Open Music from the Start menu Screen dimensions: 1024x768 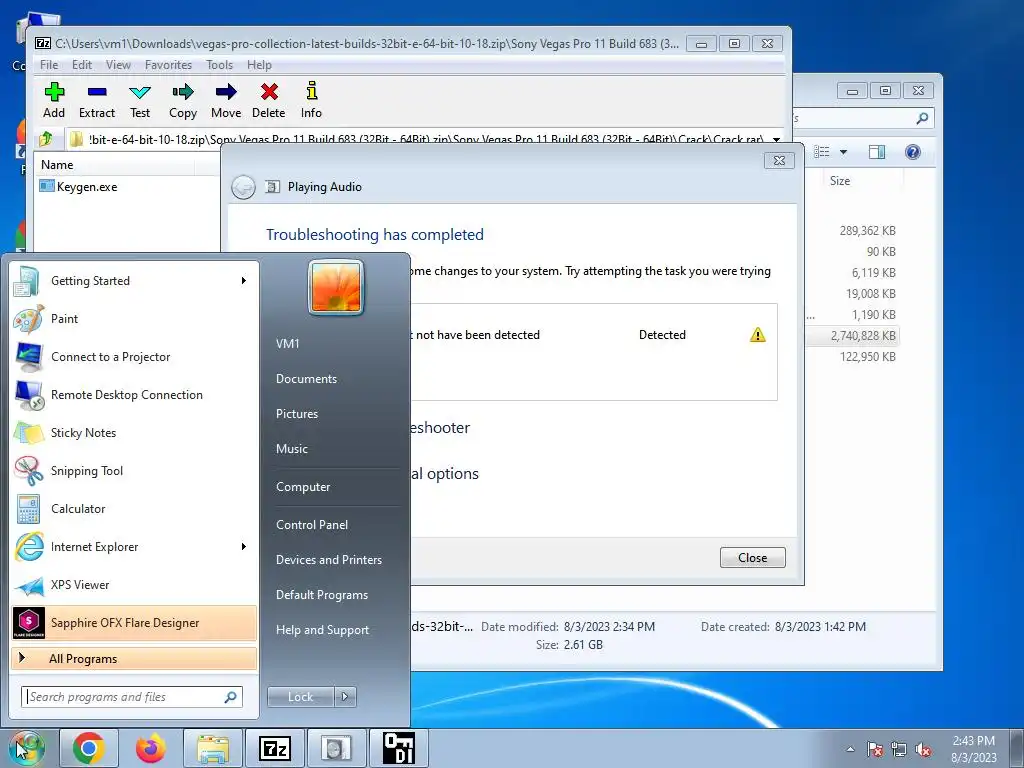[x=291, y=449]
